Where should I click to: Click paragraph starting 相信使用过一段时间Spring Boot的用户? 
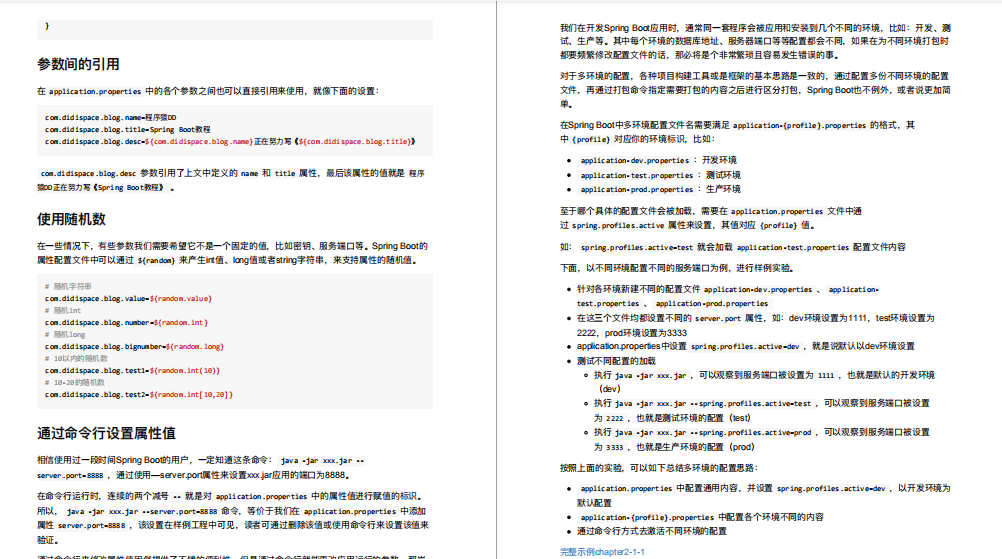201,468
